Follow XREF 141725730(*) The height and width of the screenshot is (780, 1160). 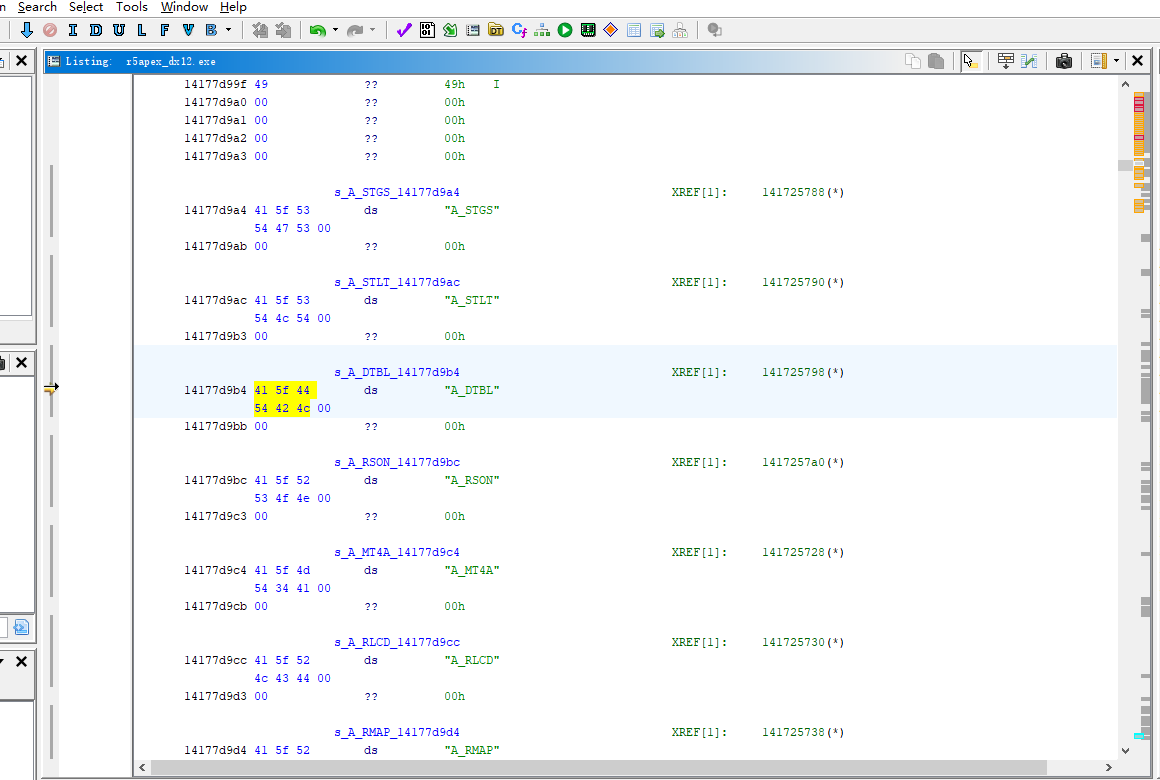point(803,642)
